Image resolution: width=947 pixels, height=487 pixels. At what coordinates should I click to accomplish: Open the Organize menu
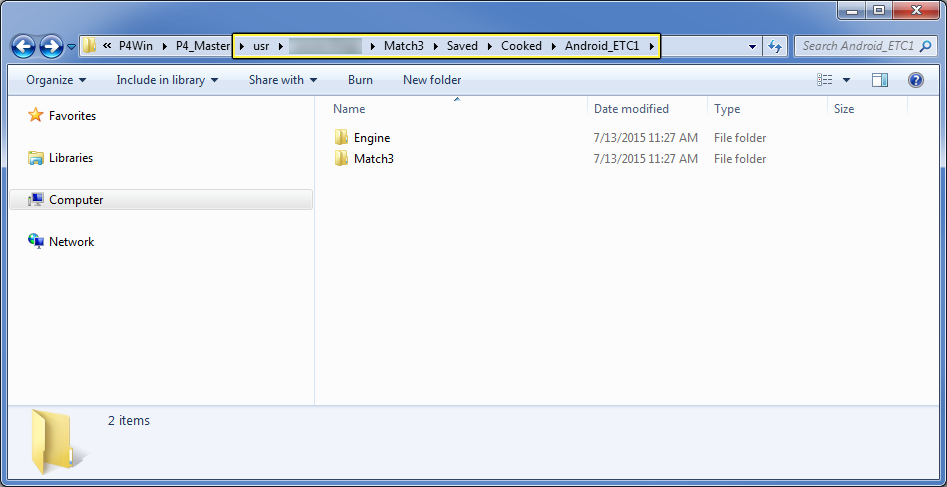tap(56, 80)
